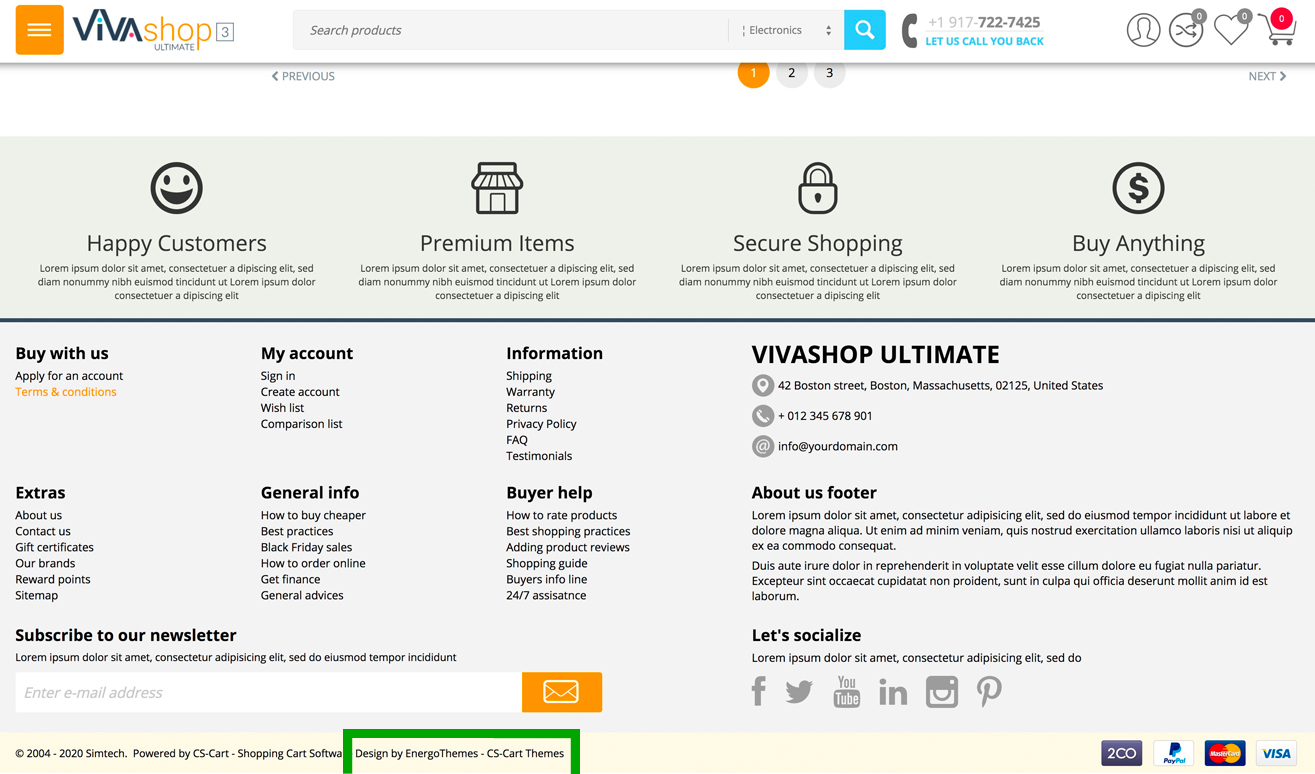The image size is (1315, 774).
Task: Visit the YouTube social icon
Action: [846, 691]
